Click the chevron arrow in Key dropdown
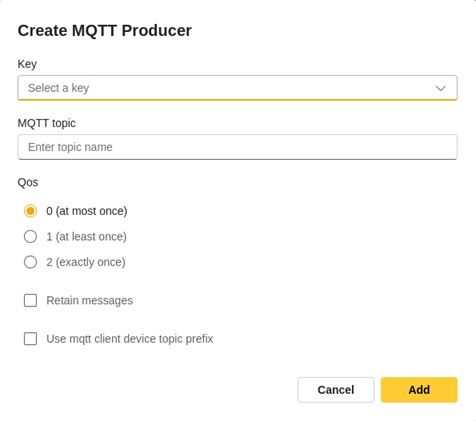This screenshot has height=421, width=476. click(441, 88)
